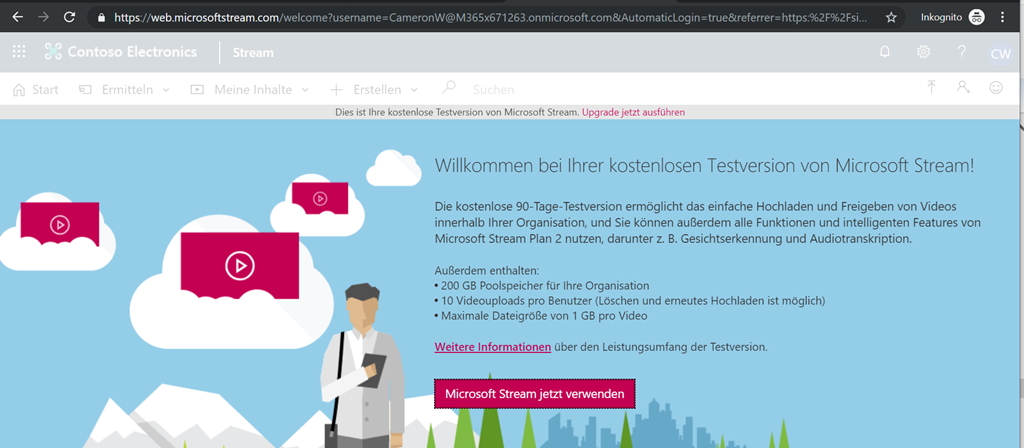Open the Erstellen dropdown chevron
Image resolution: width=1024 pixels, height=448 pixels.
point(414,90)
